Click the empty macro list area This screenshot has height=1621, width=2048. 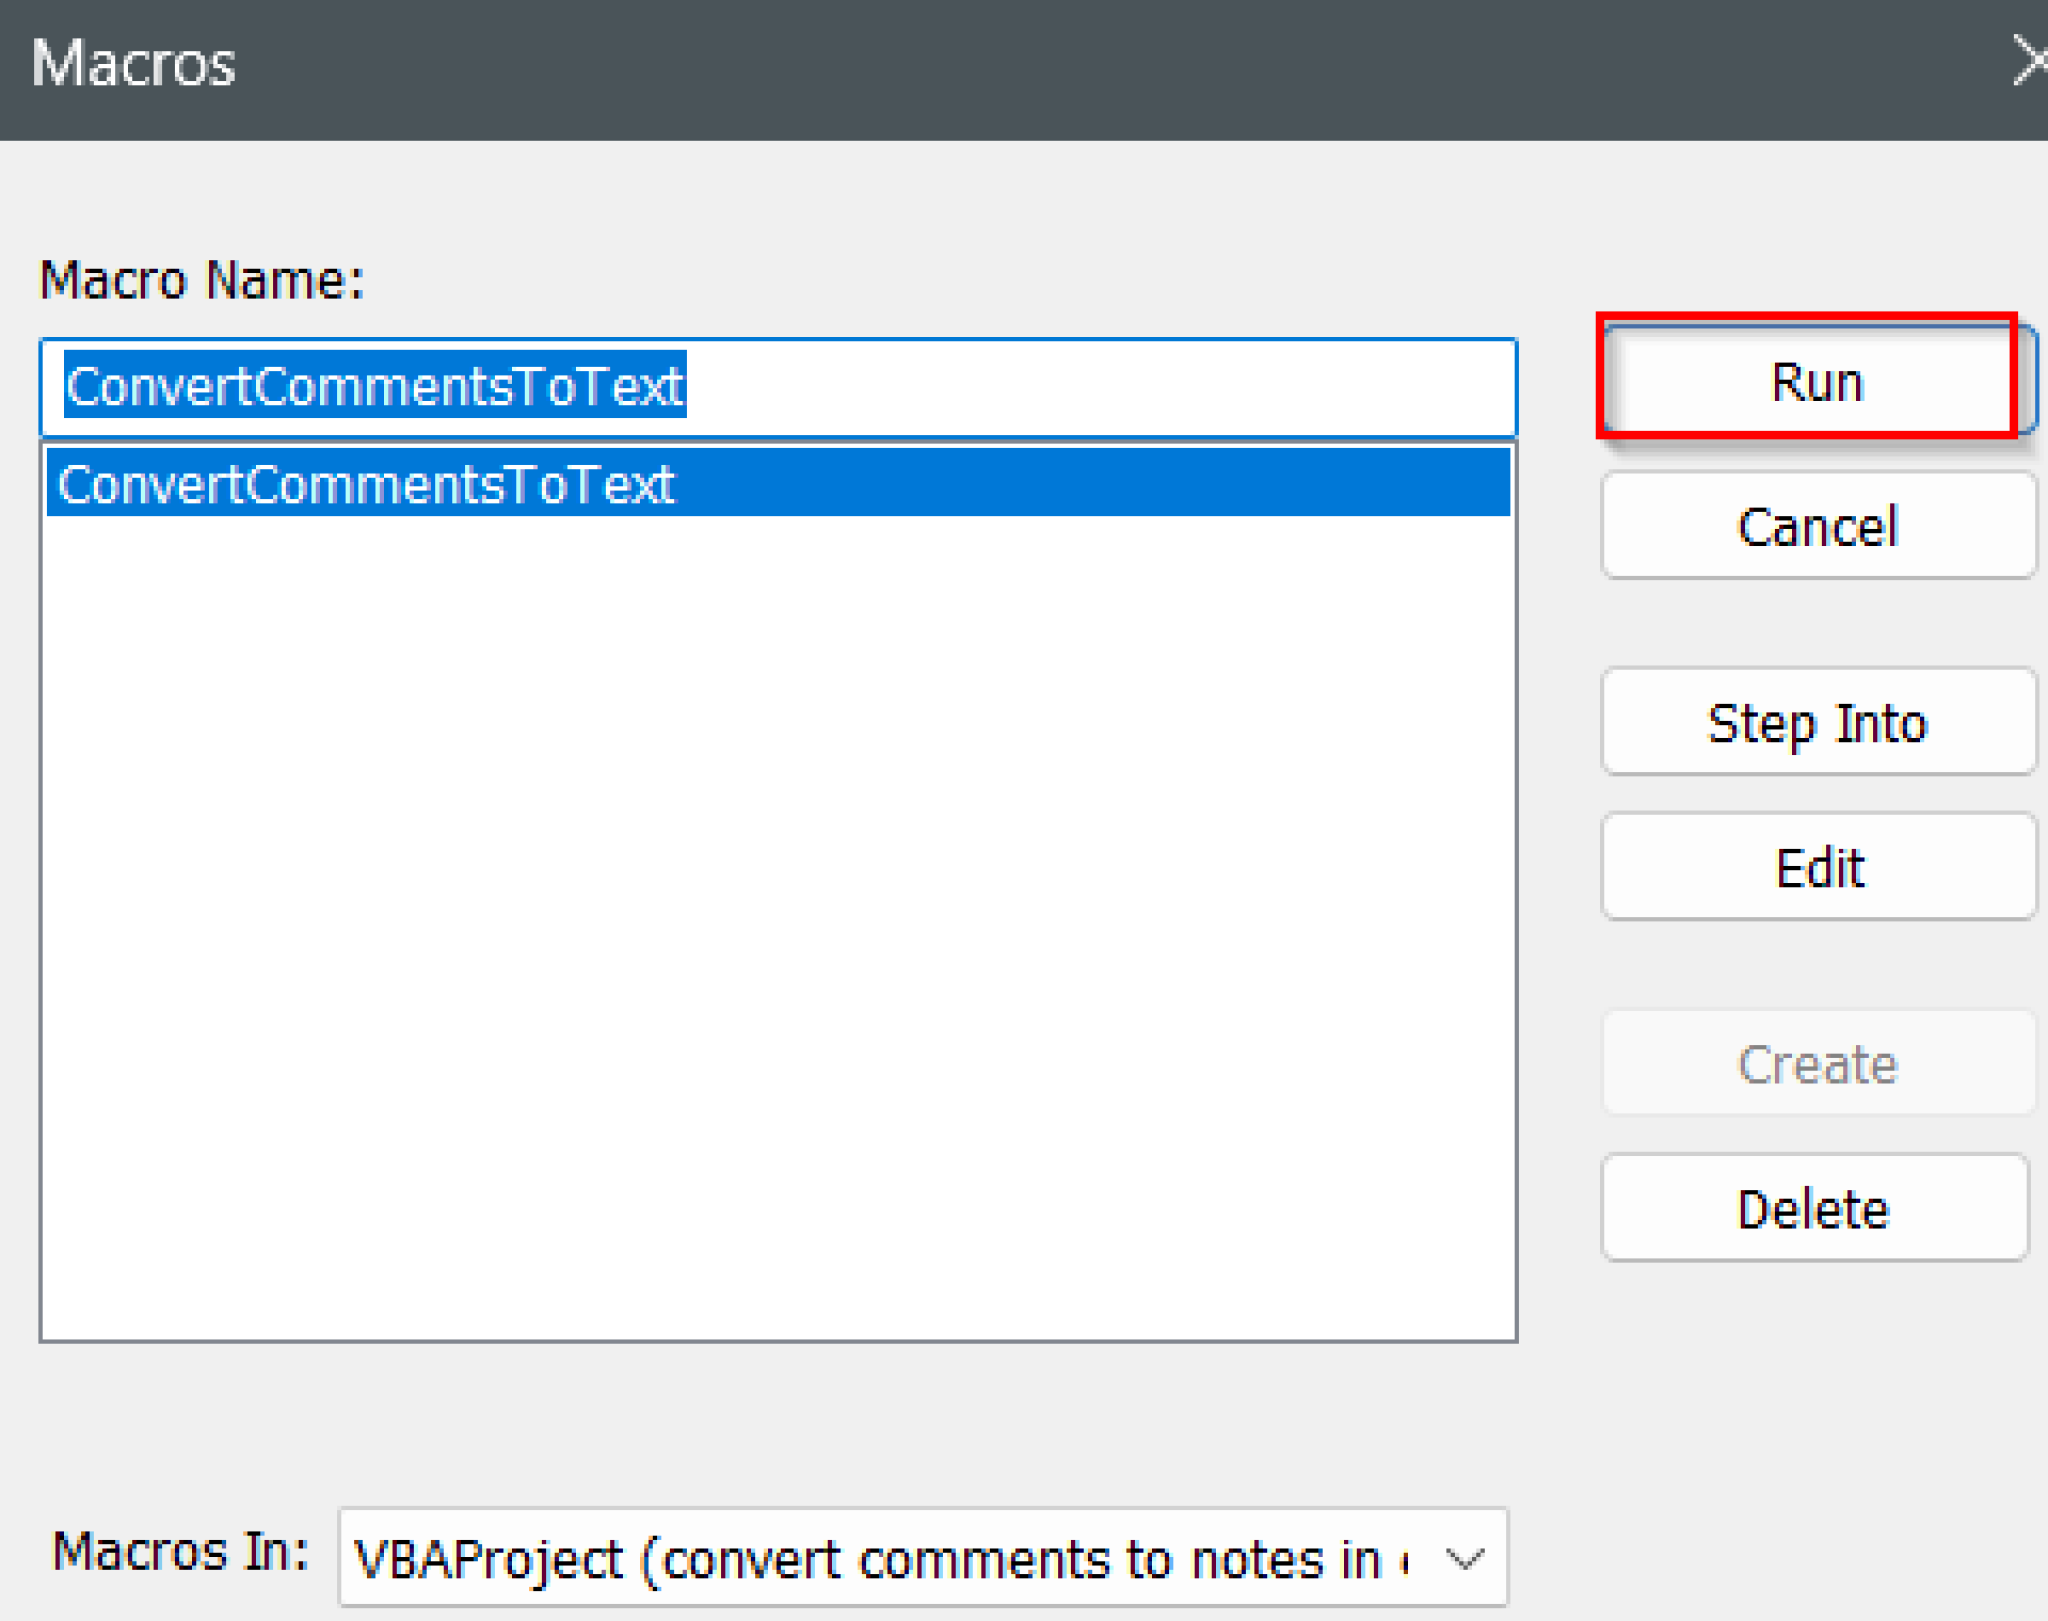click(778, 900)
